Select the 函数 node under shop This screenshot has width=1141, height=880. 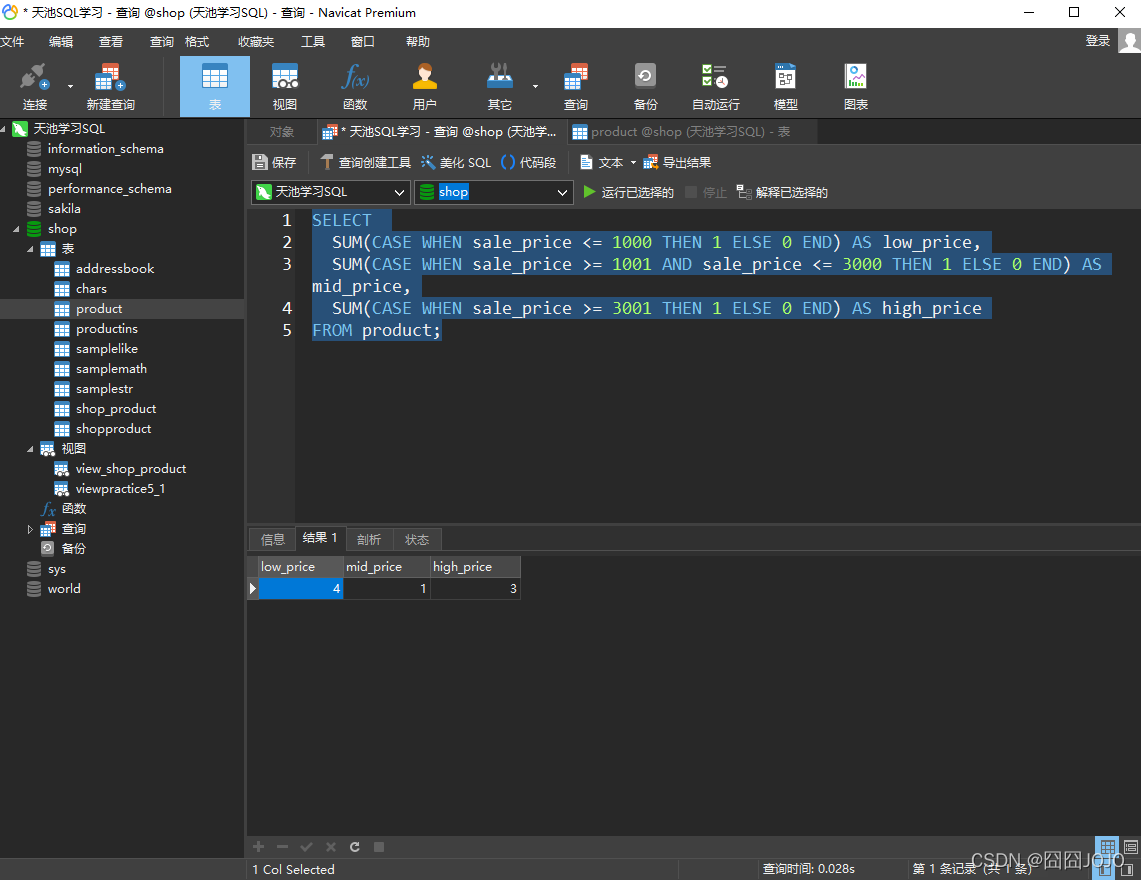(73, 509)
